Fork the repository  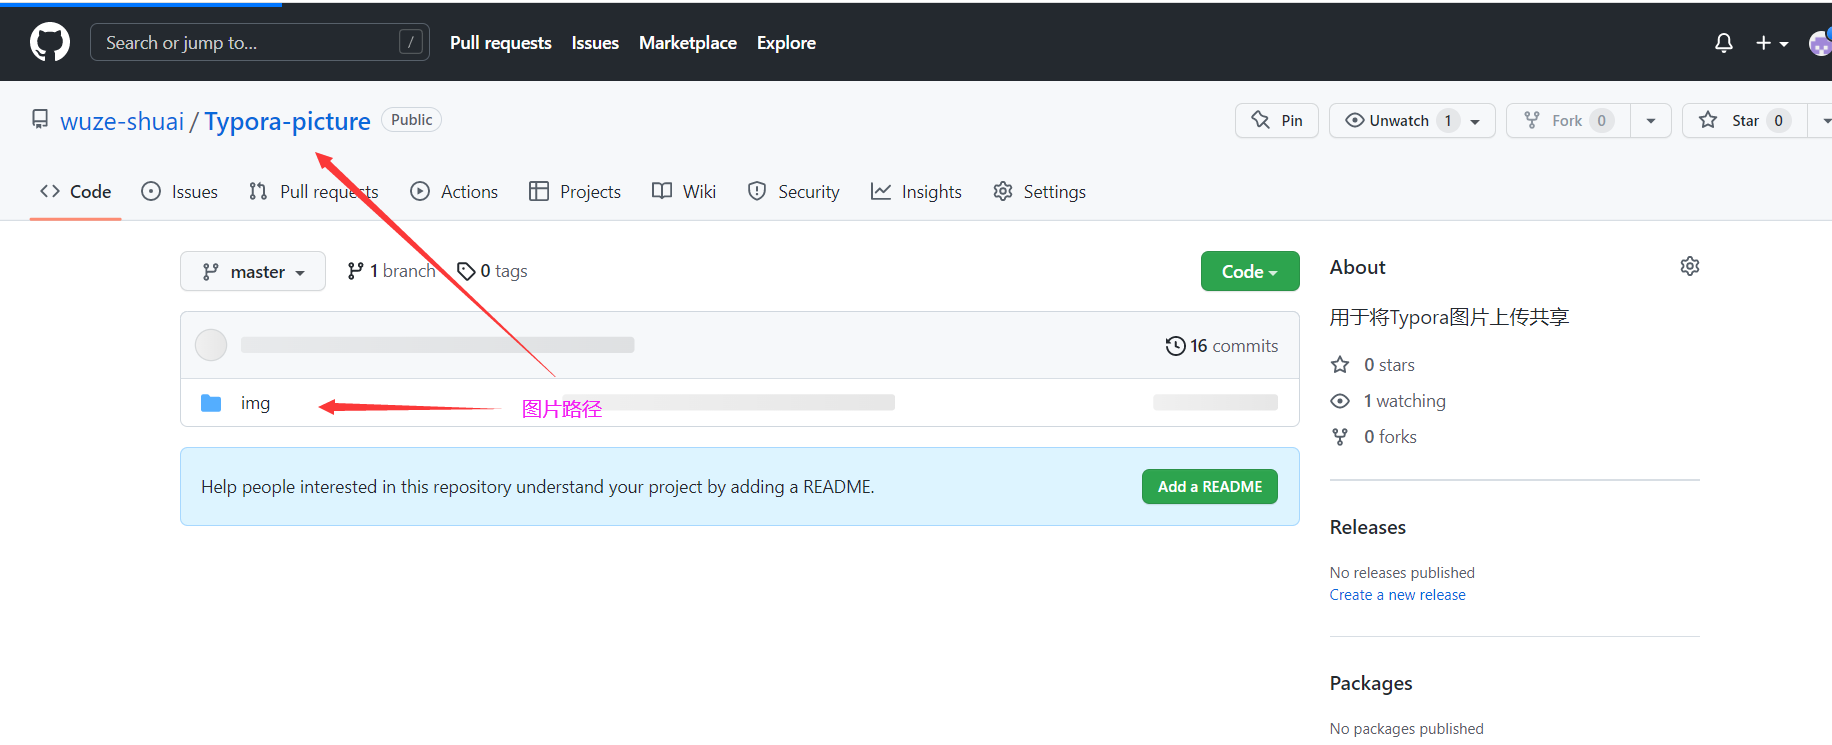[x=1568, y=121]
